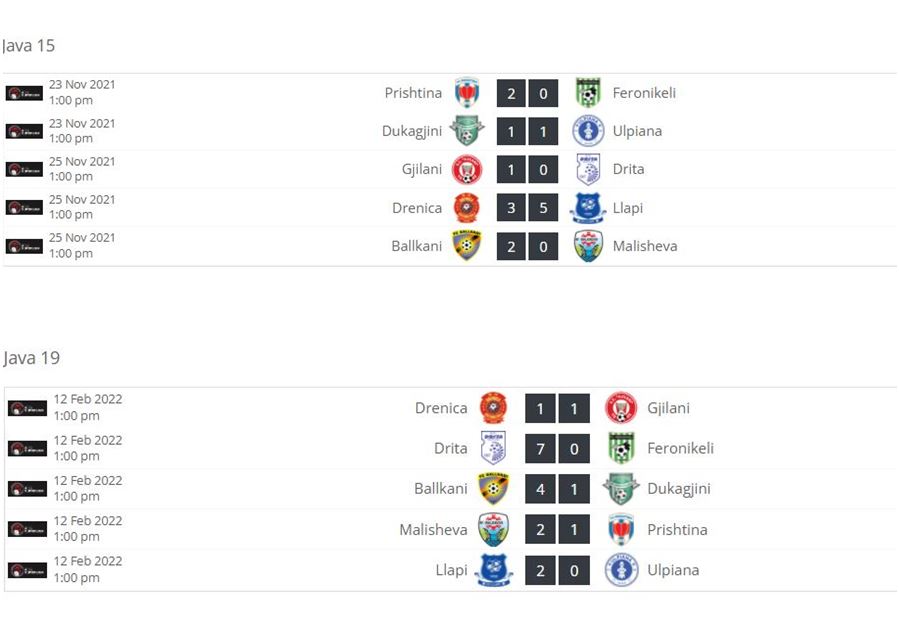Click Gjilani crest in Java 19
Viewport: 899px width, 637px height.
[x=621, y=408]
